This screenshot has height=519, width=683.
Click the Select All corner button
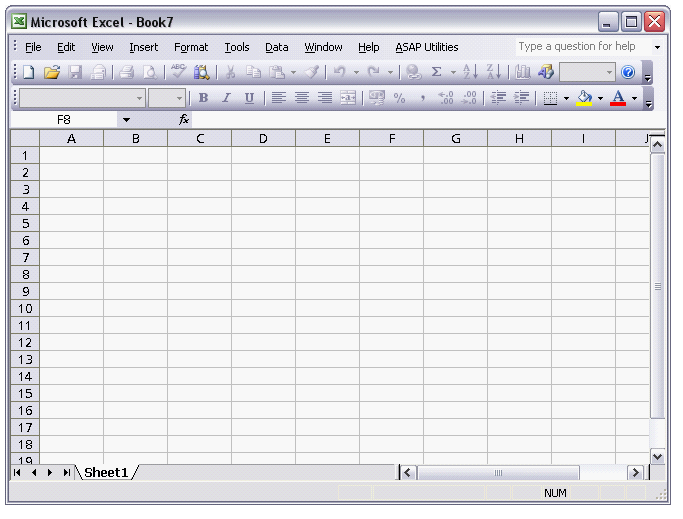pos(25,139)
